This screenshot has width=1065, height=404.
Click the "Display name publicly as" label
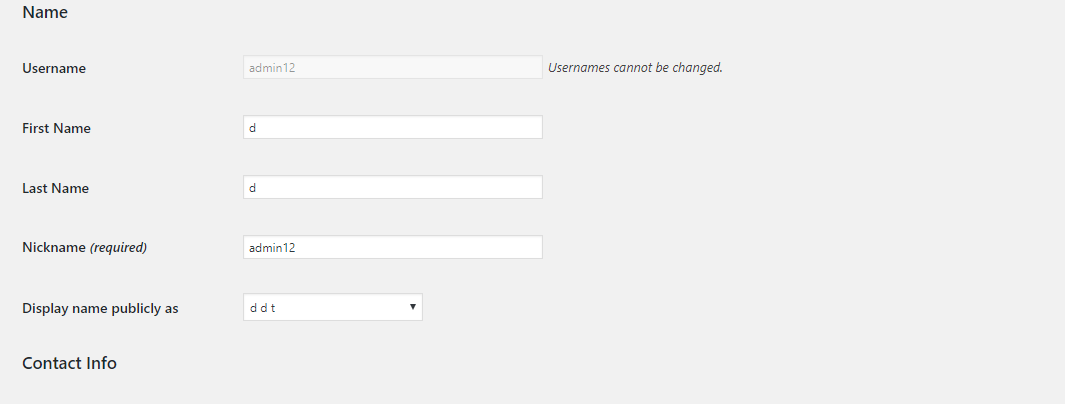coord(100,308)
